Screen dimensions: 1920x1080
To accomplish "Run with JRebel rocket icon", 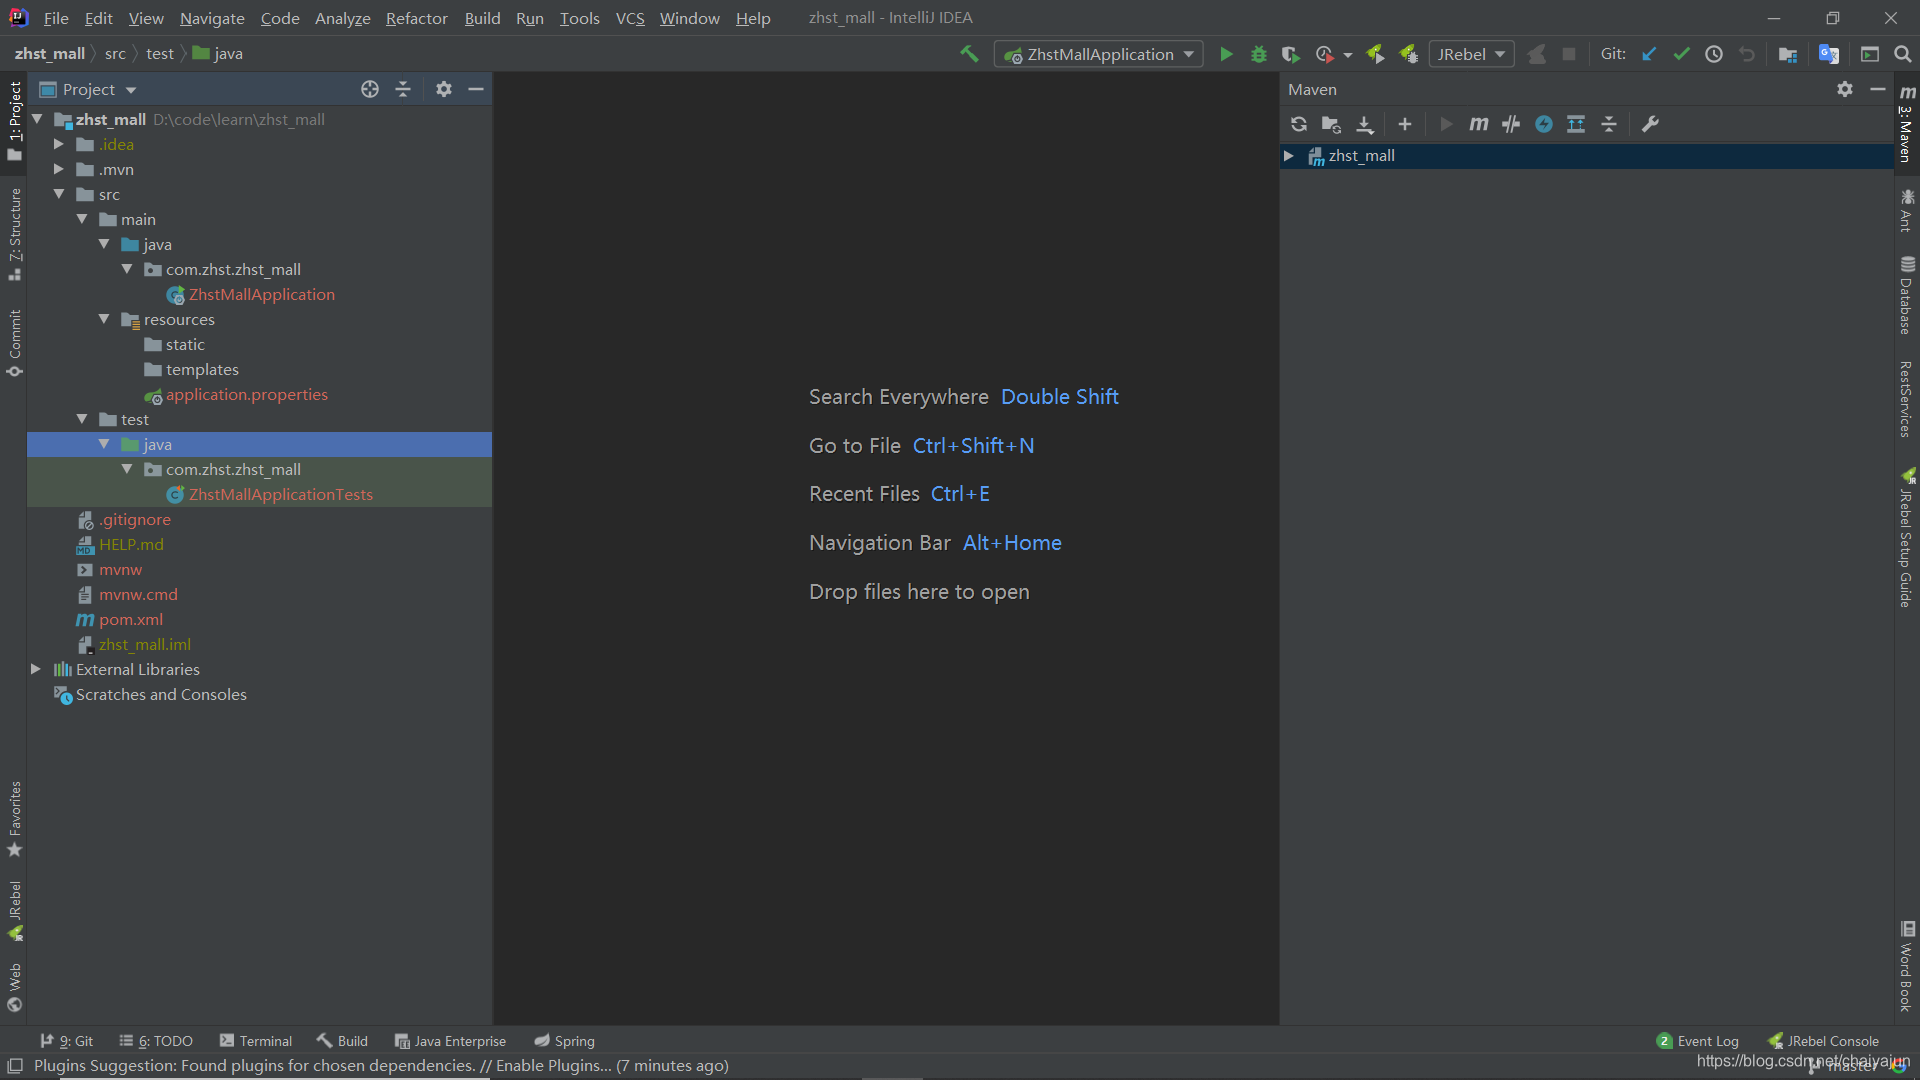I will 1375,54.
